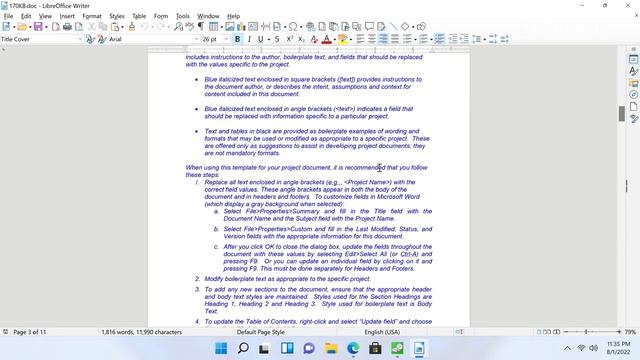Toggle track changes recording icon
This screenshot has width=640, height=360.
(x=381, y=27)
